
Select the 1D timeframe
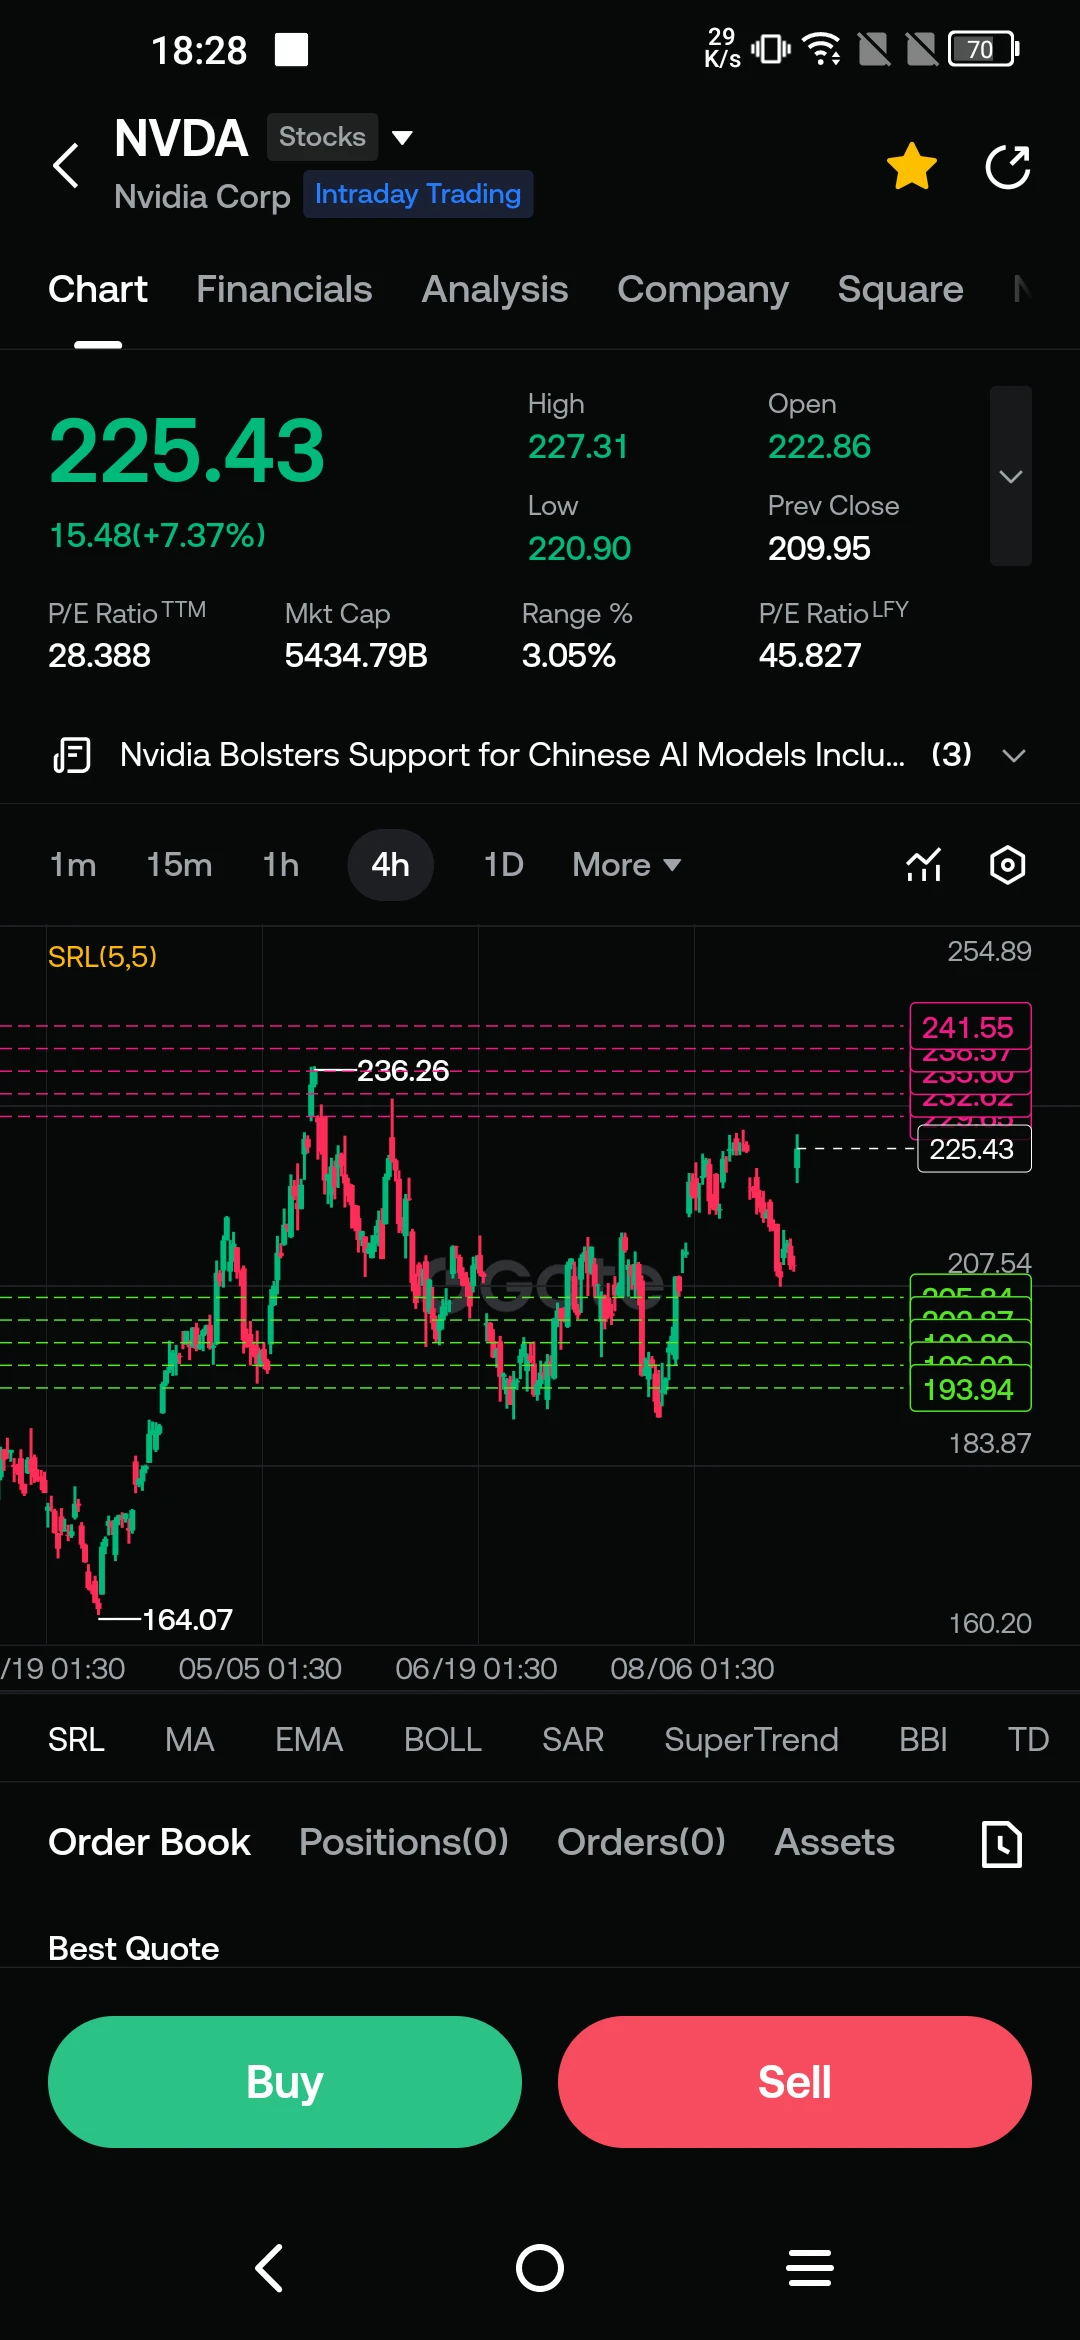pyautogui.click(x=504, y=865)
